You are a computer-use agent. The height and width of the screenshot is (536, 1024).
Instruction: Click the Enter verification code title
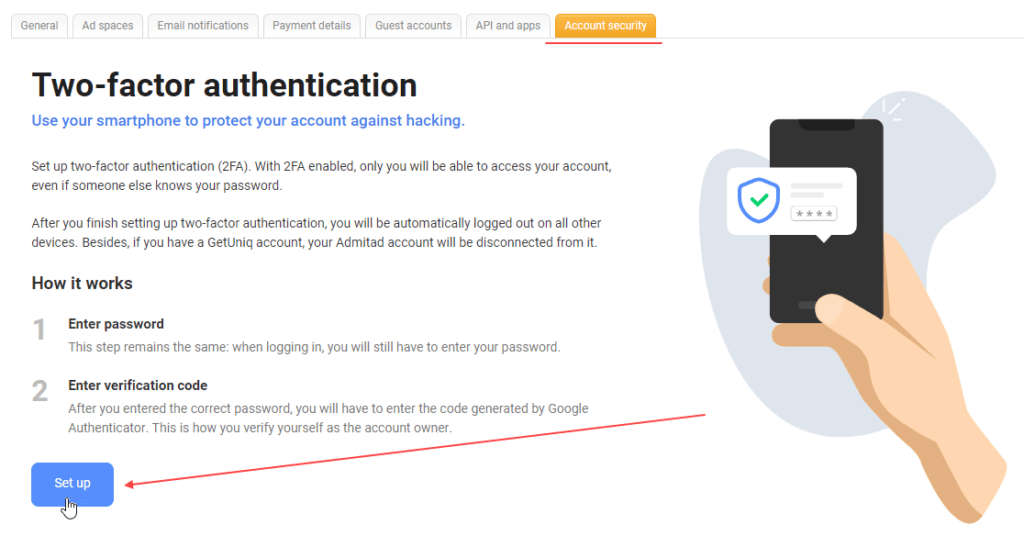point(138,385)
